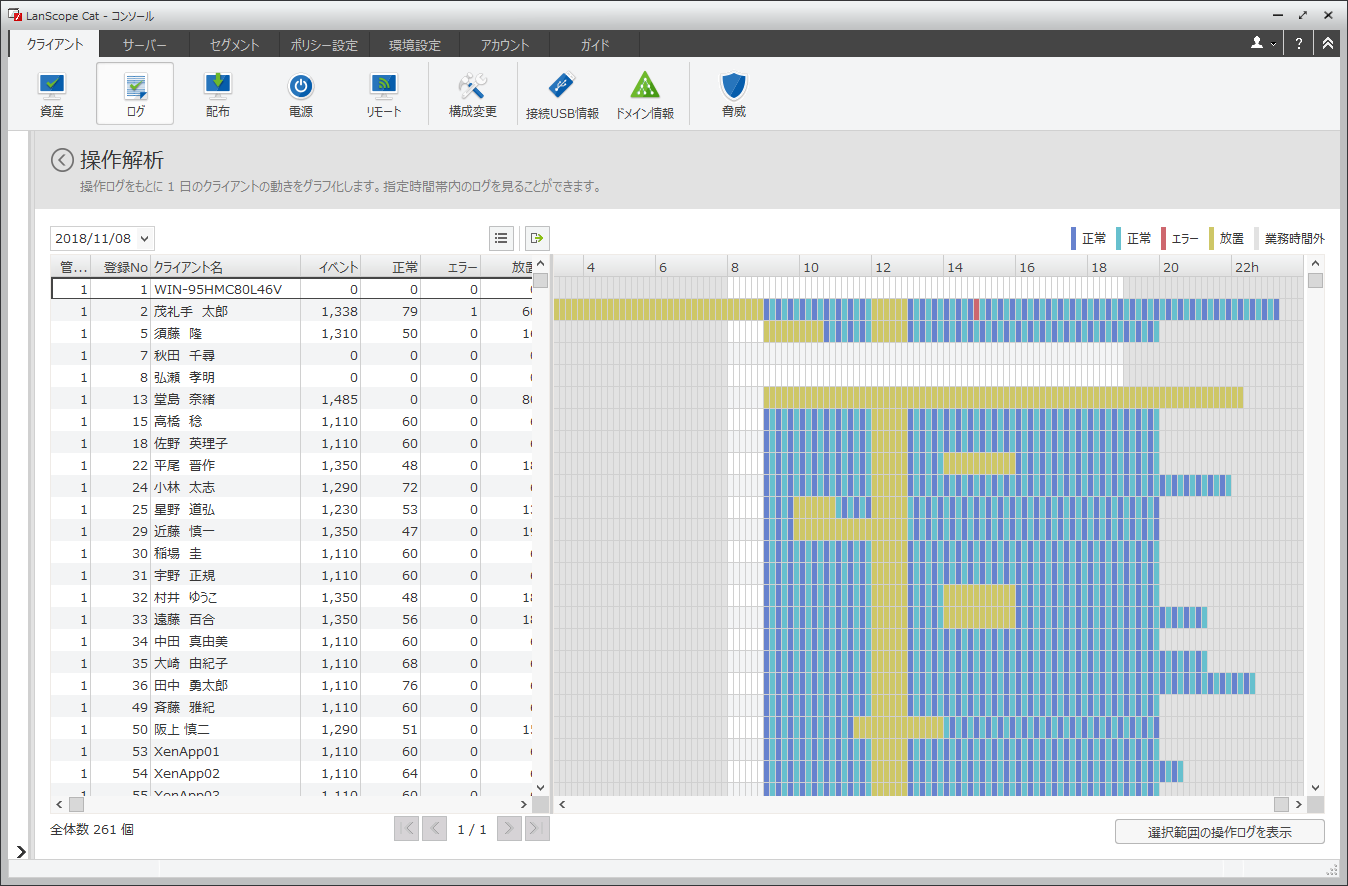This screenshot has height=886, width=1348.
Task: Go to the first page button
Action: pyautogui.click(x=407, y=829)
